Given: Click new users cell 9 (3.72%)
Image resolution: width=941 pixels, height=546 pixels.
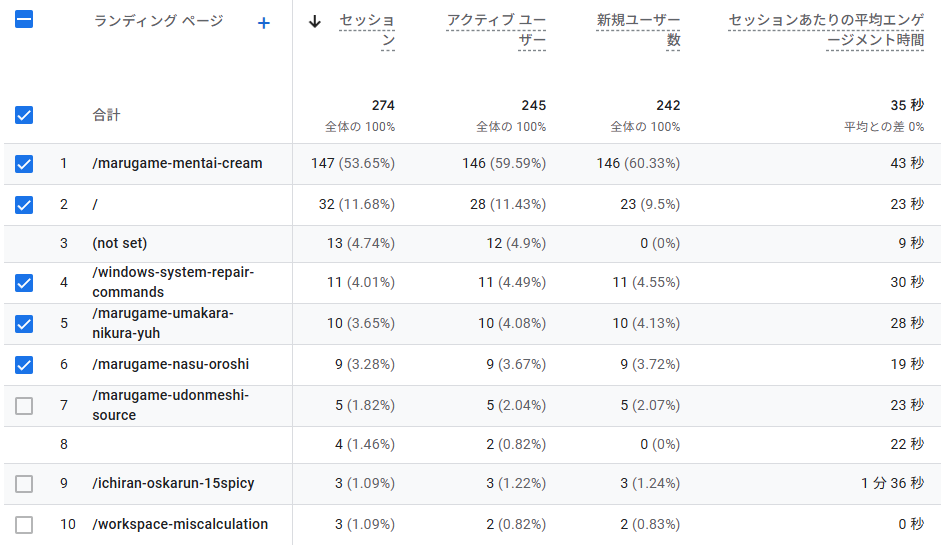Looking at the screenshot, I should coord(650,364).
